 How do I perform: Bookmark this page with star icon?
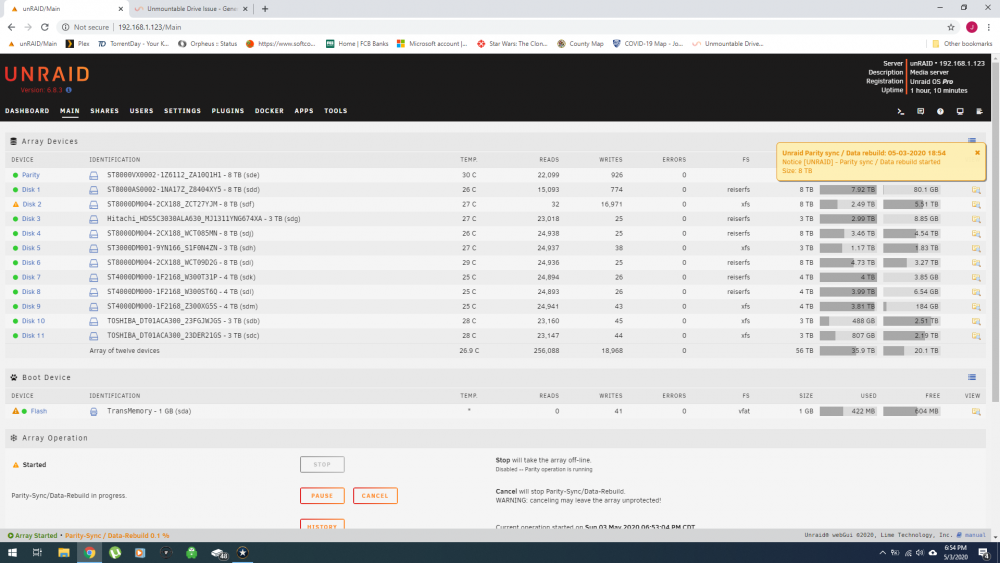[x=951, y=27]
